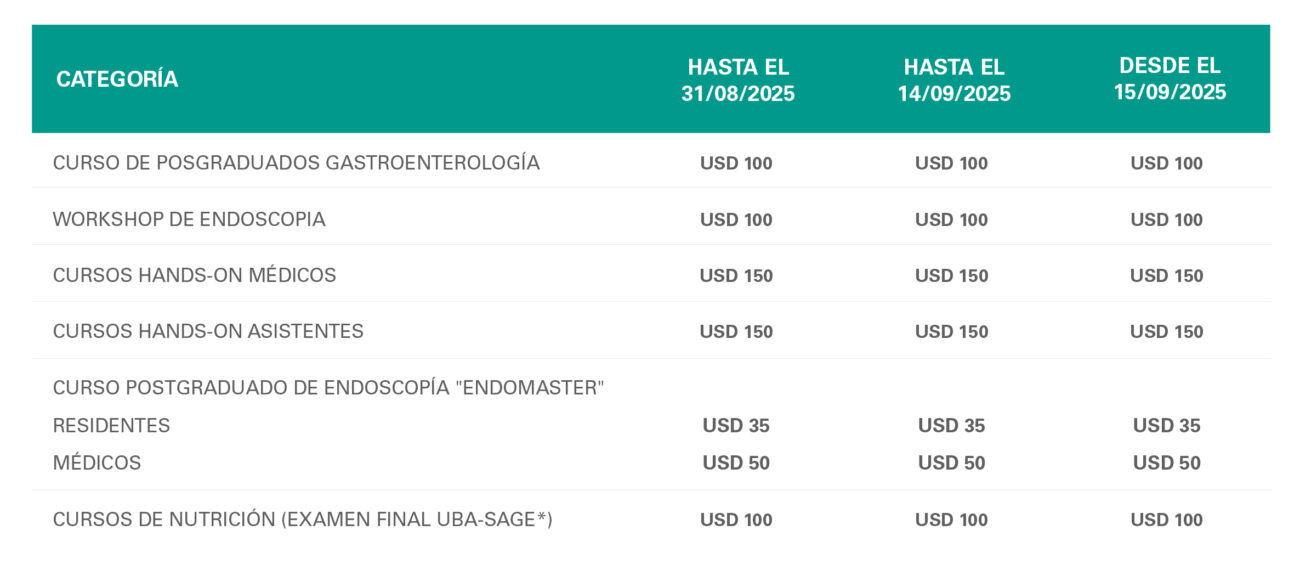Click the Médicos sub-row under Endomaster
This screenshot has height=570, width=1300.
click(x=97, y=462)
